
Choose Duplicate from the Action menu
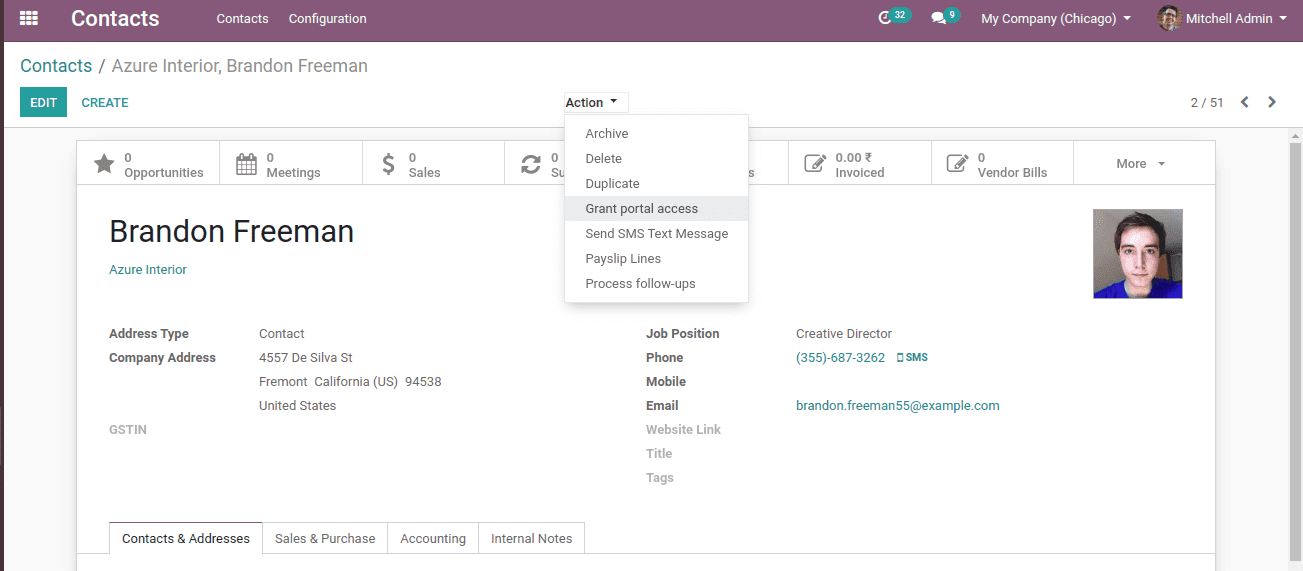pos(656,183)
